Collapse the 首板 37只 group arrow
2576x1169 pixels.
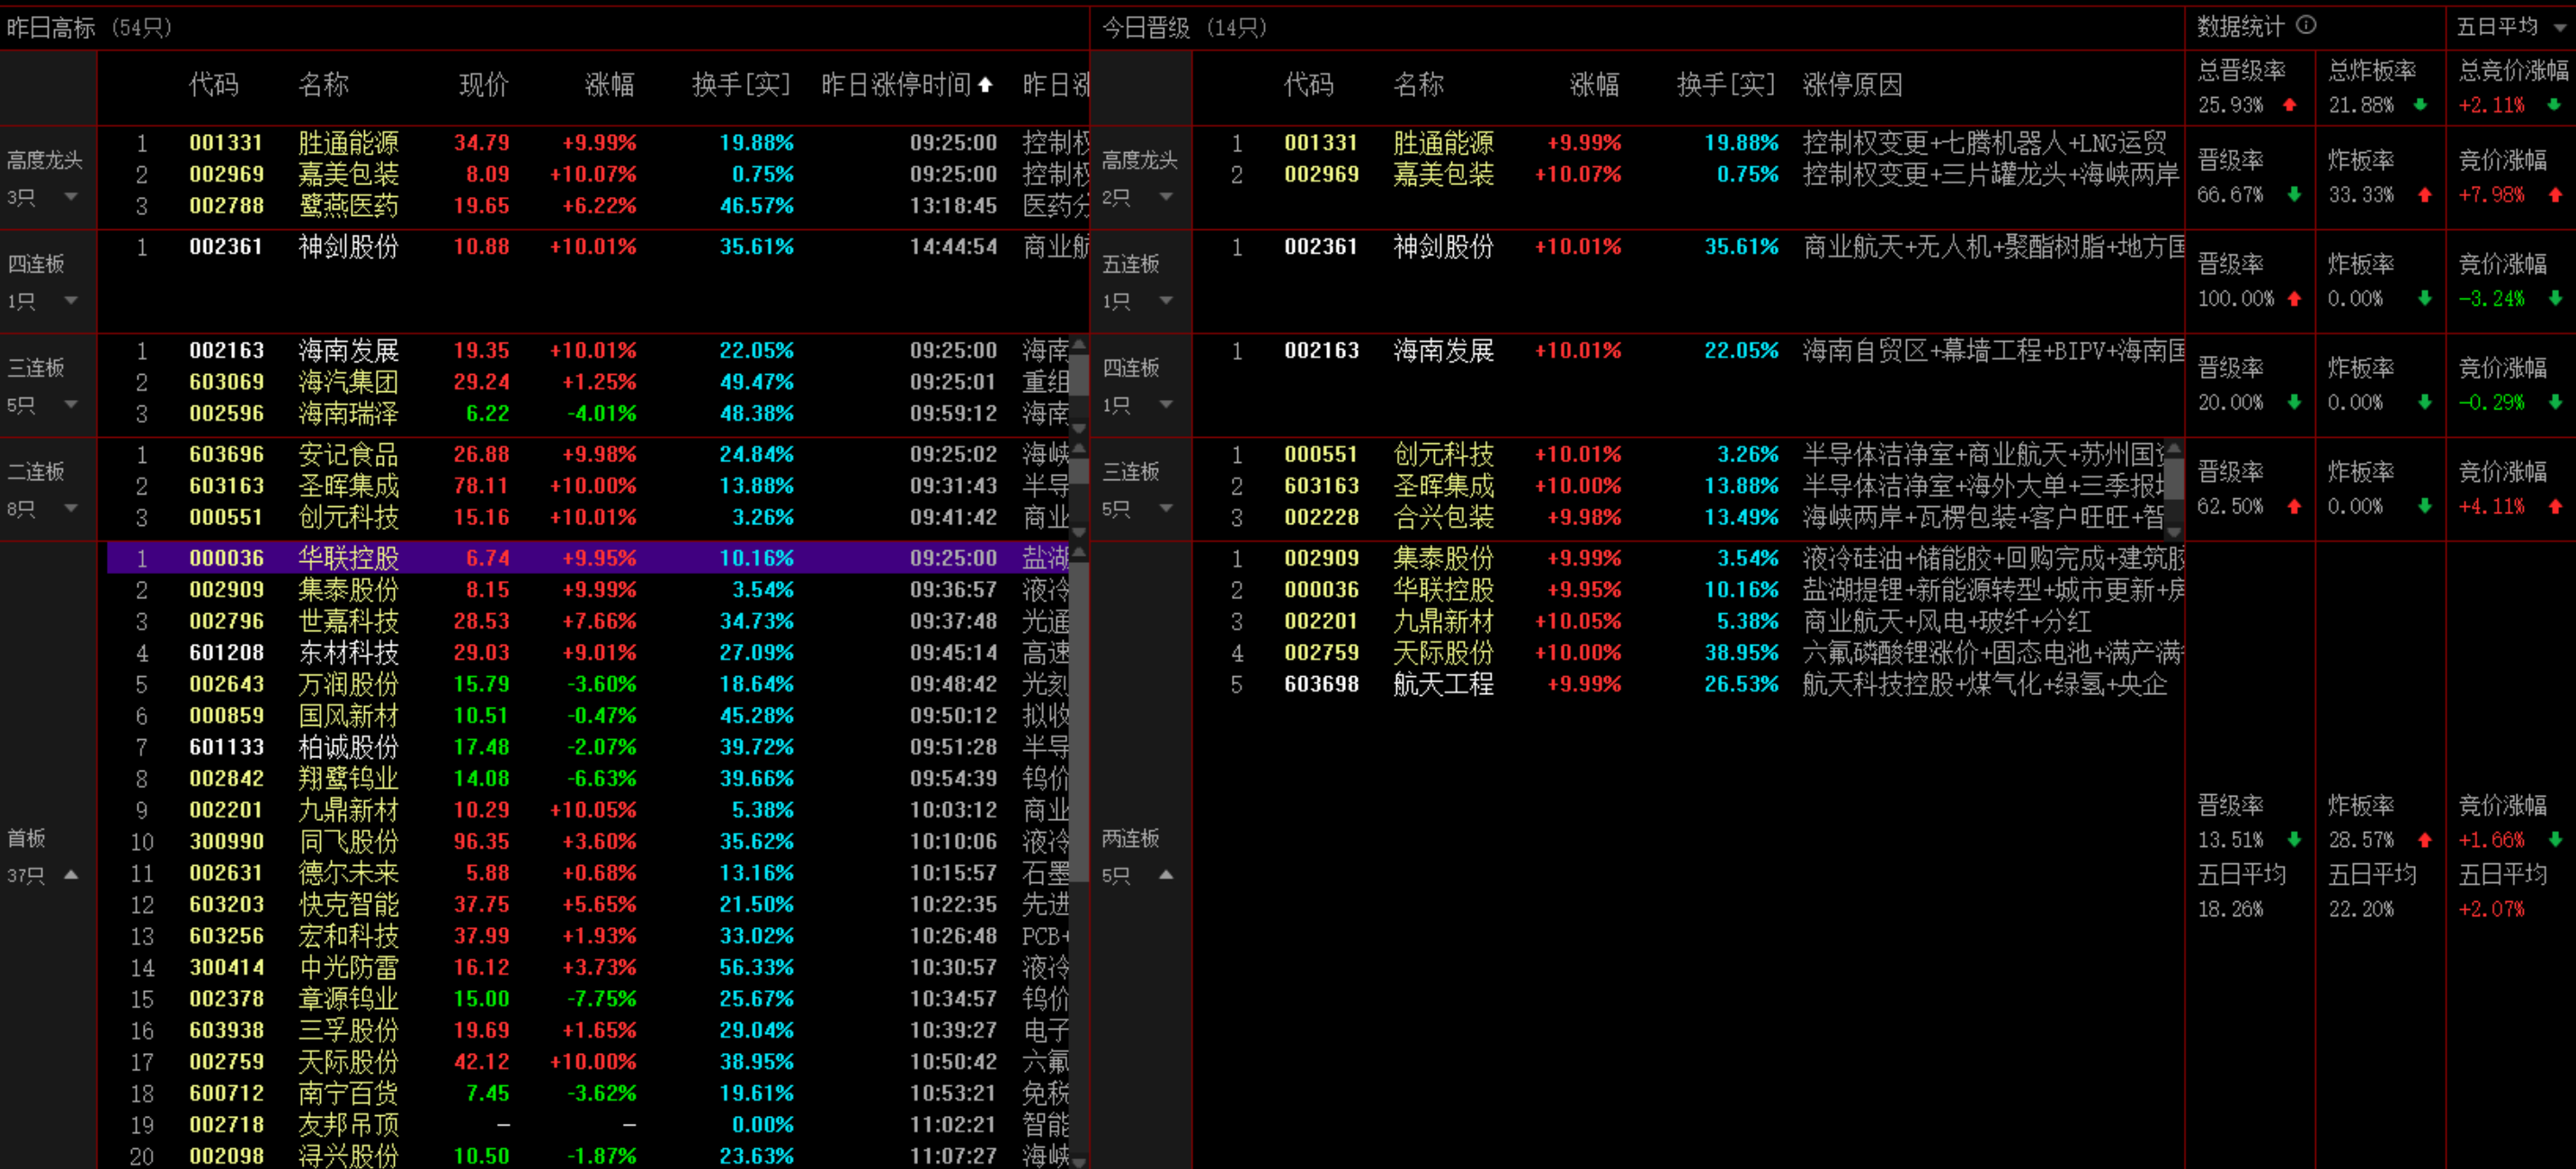[x=71, y=875]
